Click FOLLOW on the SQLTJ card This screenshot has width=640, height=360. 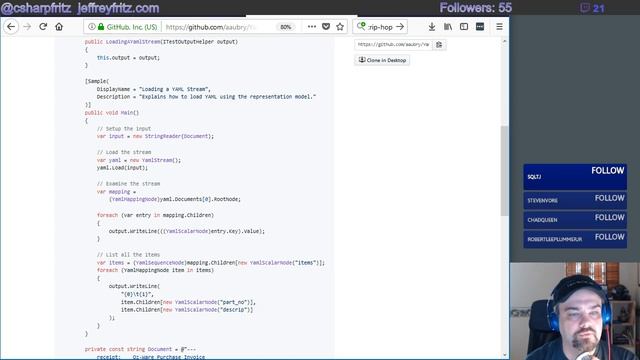coord(608,171)
